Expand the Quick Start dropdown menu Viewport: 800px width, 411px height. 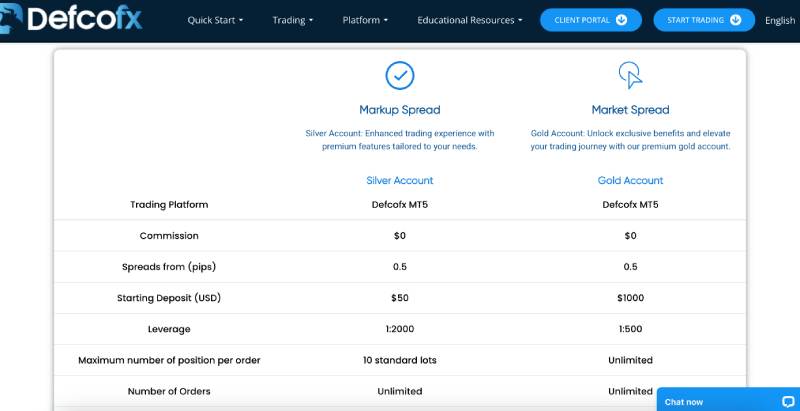215,20
